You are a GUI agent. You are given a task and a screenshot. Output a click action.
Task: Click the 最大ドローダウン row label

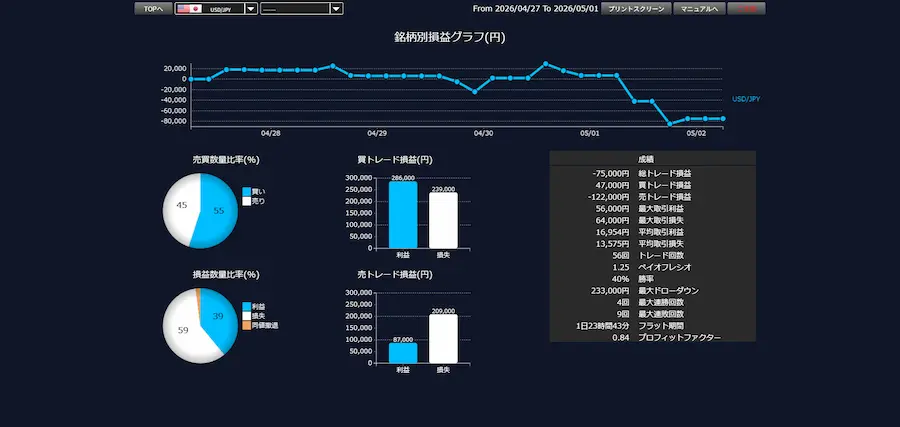point(669,290)
